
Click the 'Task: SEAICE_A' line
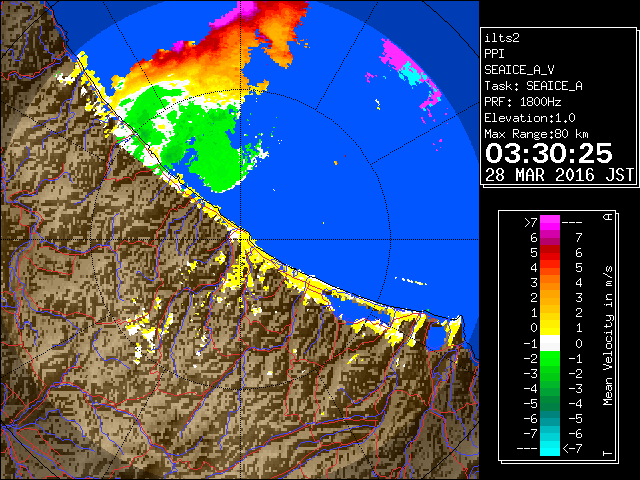[533, 86]
